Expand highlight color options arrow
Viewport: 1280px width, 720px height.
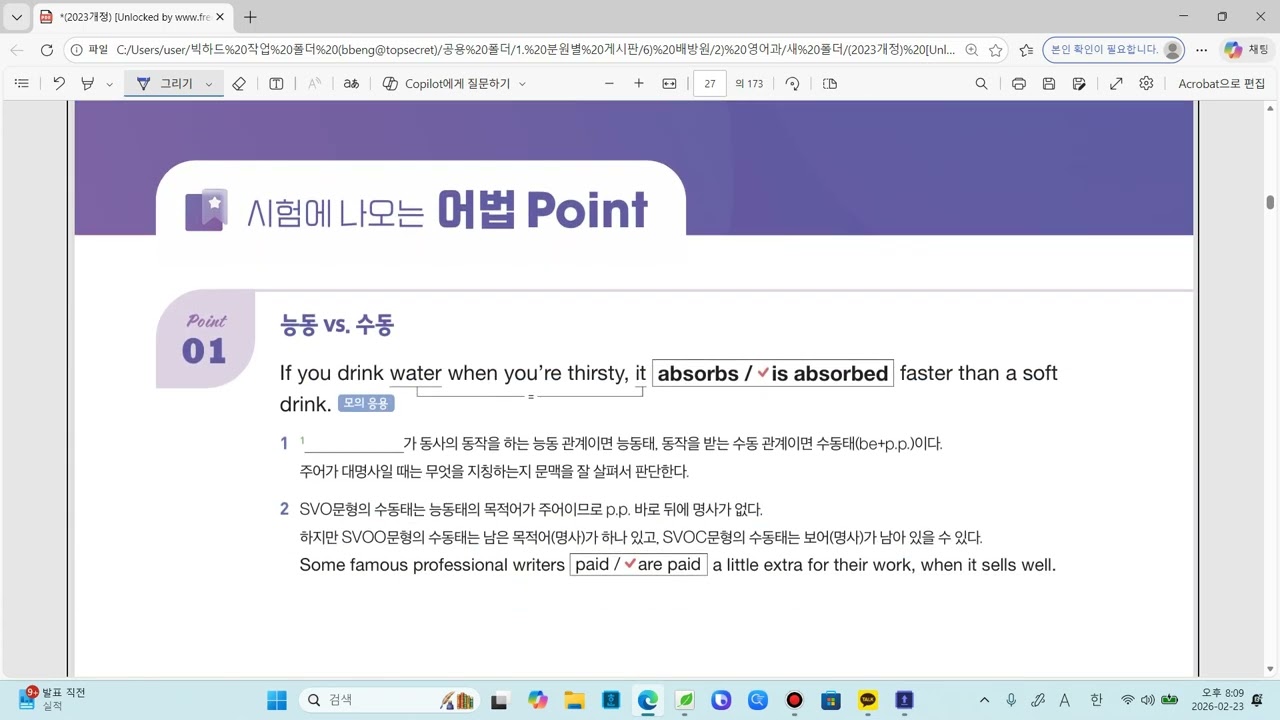pos(109,84)
